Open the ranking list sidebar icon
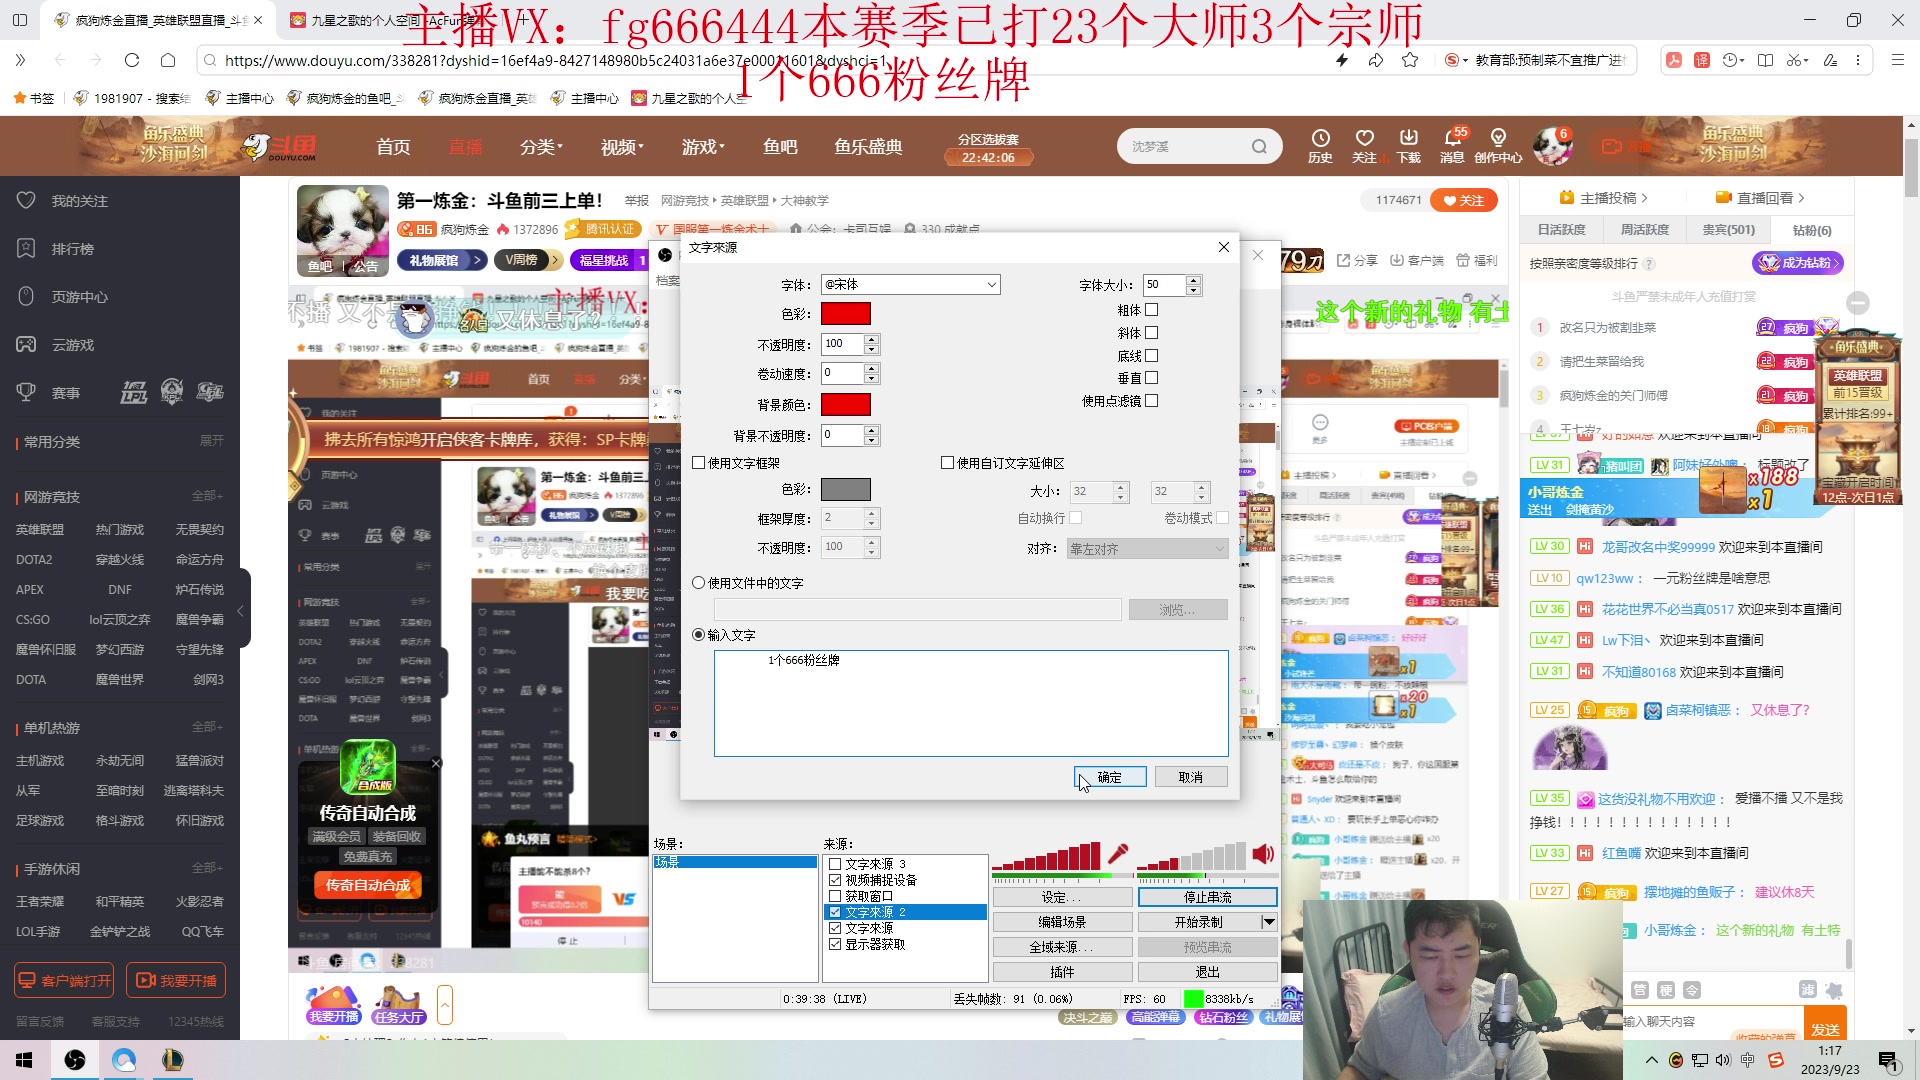The width and height of the screenshot is (1920, 1080). coord(27,249)
